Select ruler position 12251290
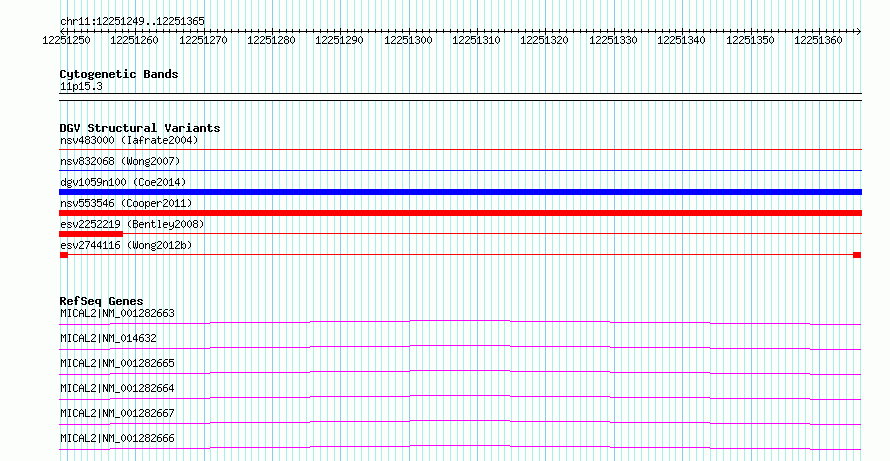890x461 pixels. point(339,40)
